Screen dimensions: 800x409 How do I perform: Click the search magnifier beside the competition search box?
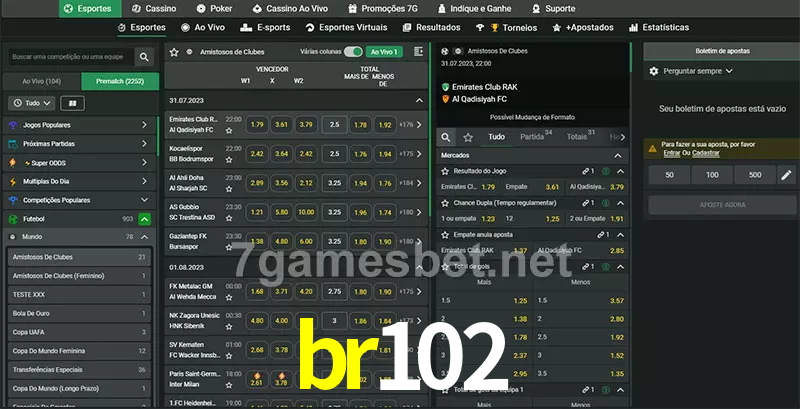[x=146, y=58]
